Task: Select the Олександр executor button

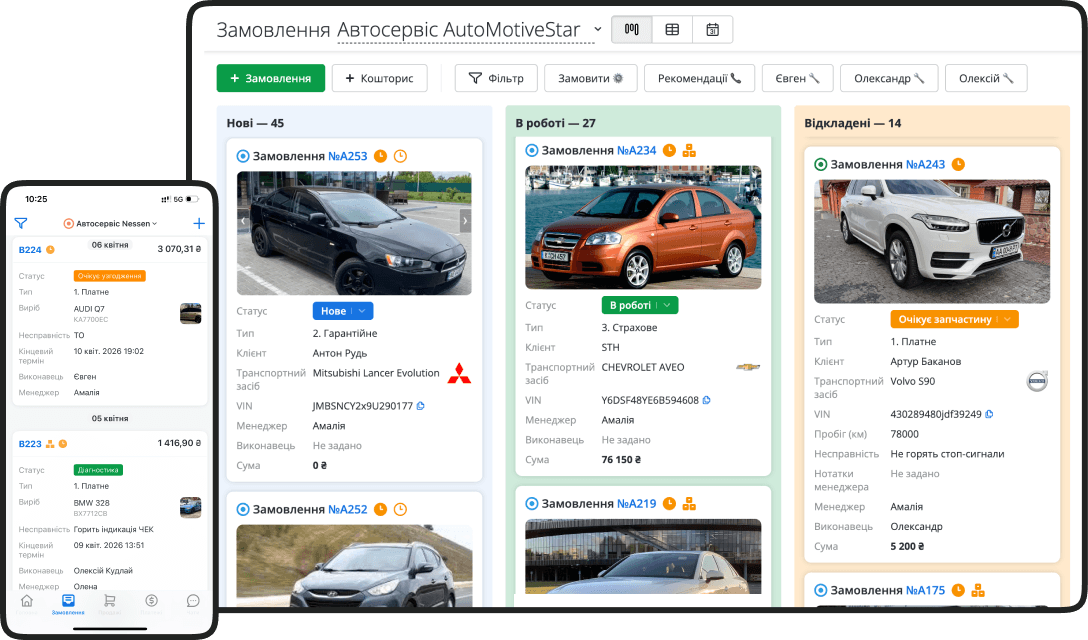Action: (889, 78)
